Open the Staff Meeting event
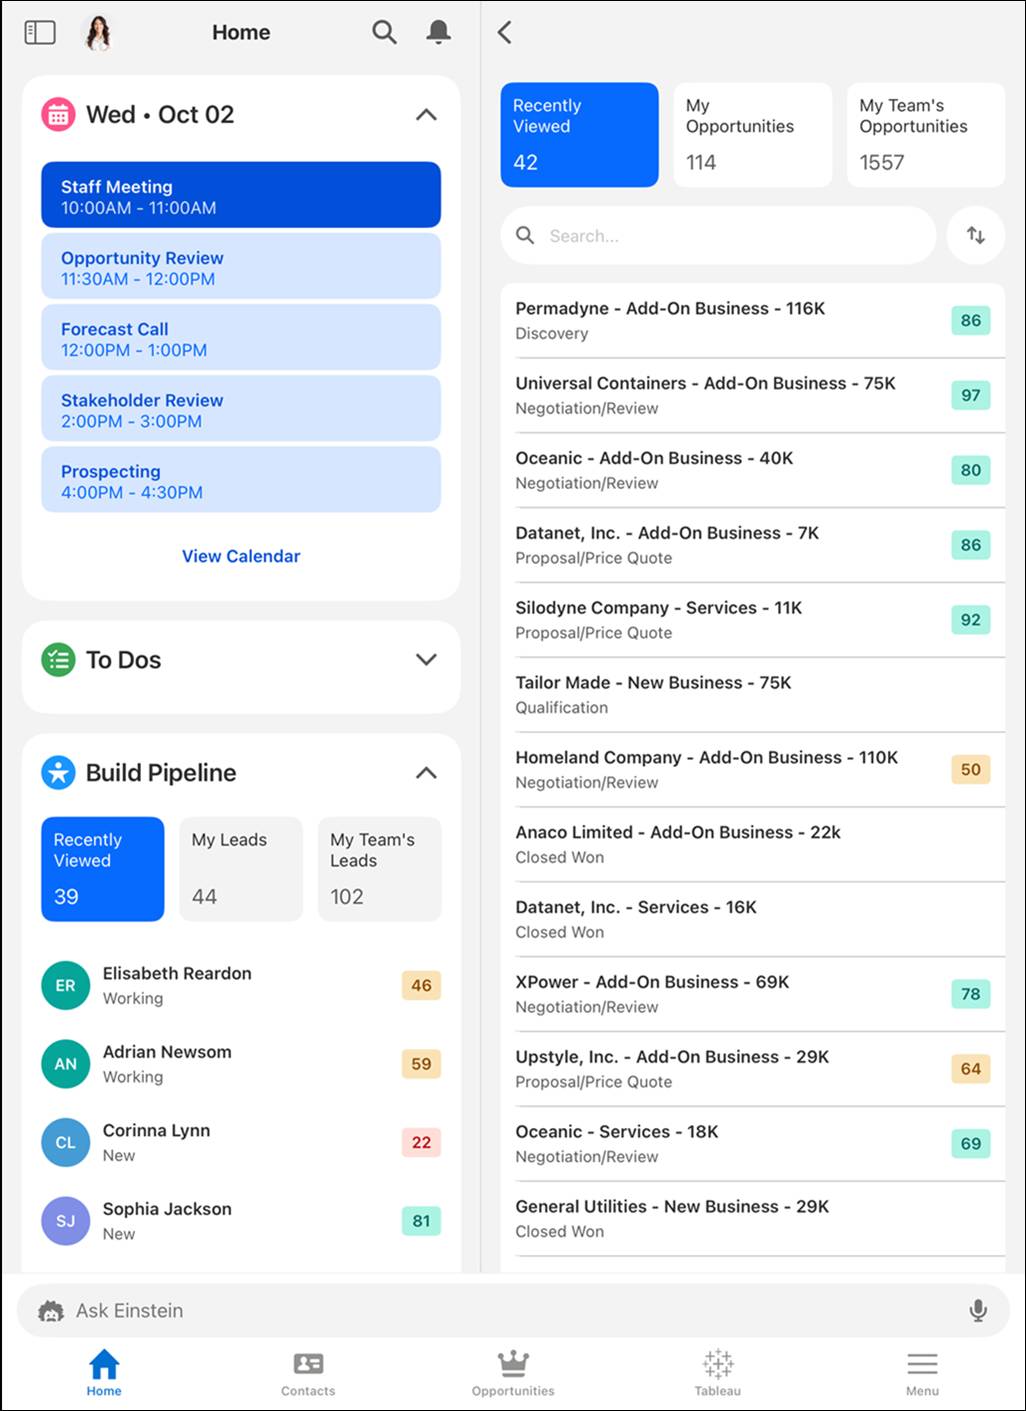This screenshot has height=1411, width=1026. click(x=241, y=195)
